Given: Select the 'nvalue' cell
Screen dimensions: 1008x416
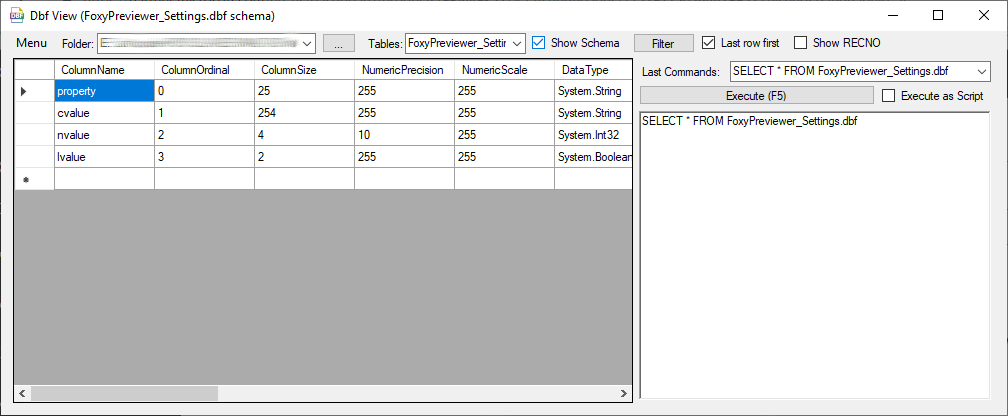Looking at the screenshot, I should coord(104,135).
